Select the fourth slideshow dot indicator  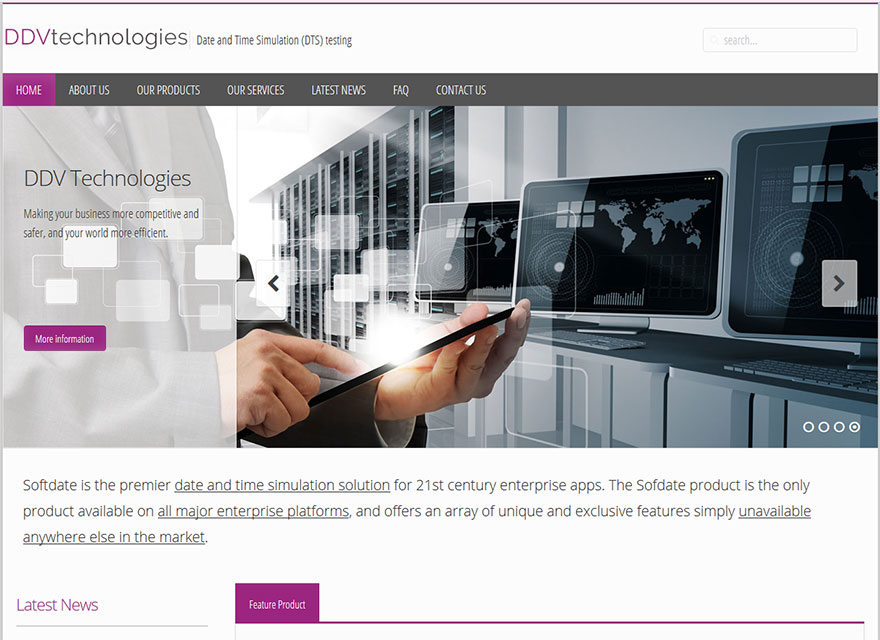[854, 427]
